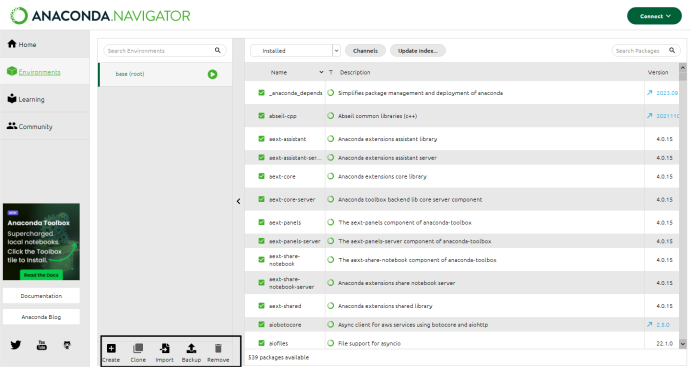Click the Create environment icon
The height and width of the screenshot is (368, 692).
pyautogui.click(x=111, y=349)
